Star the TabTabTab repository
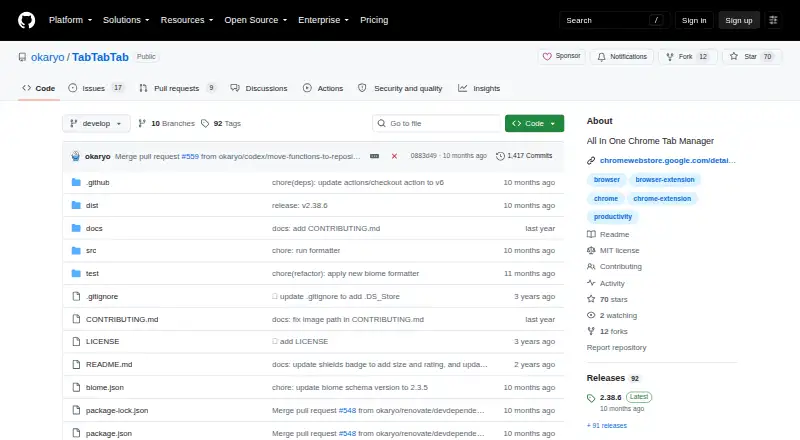 pos(752,57)
